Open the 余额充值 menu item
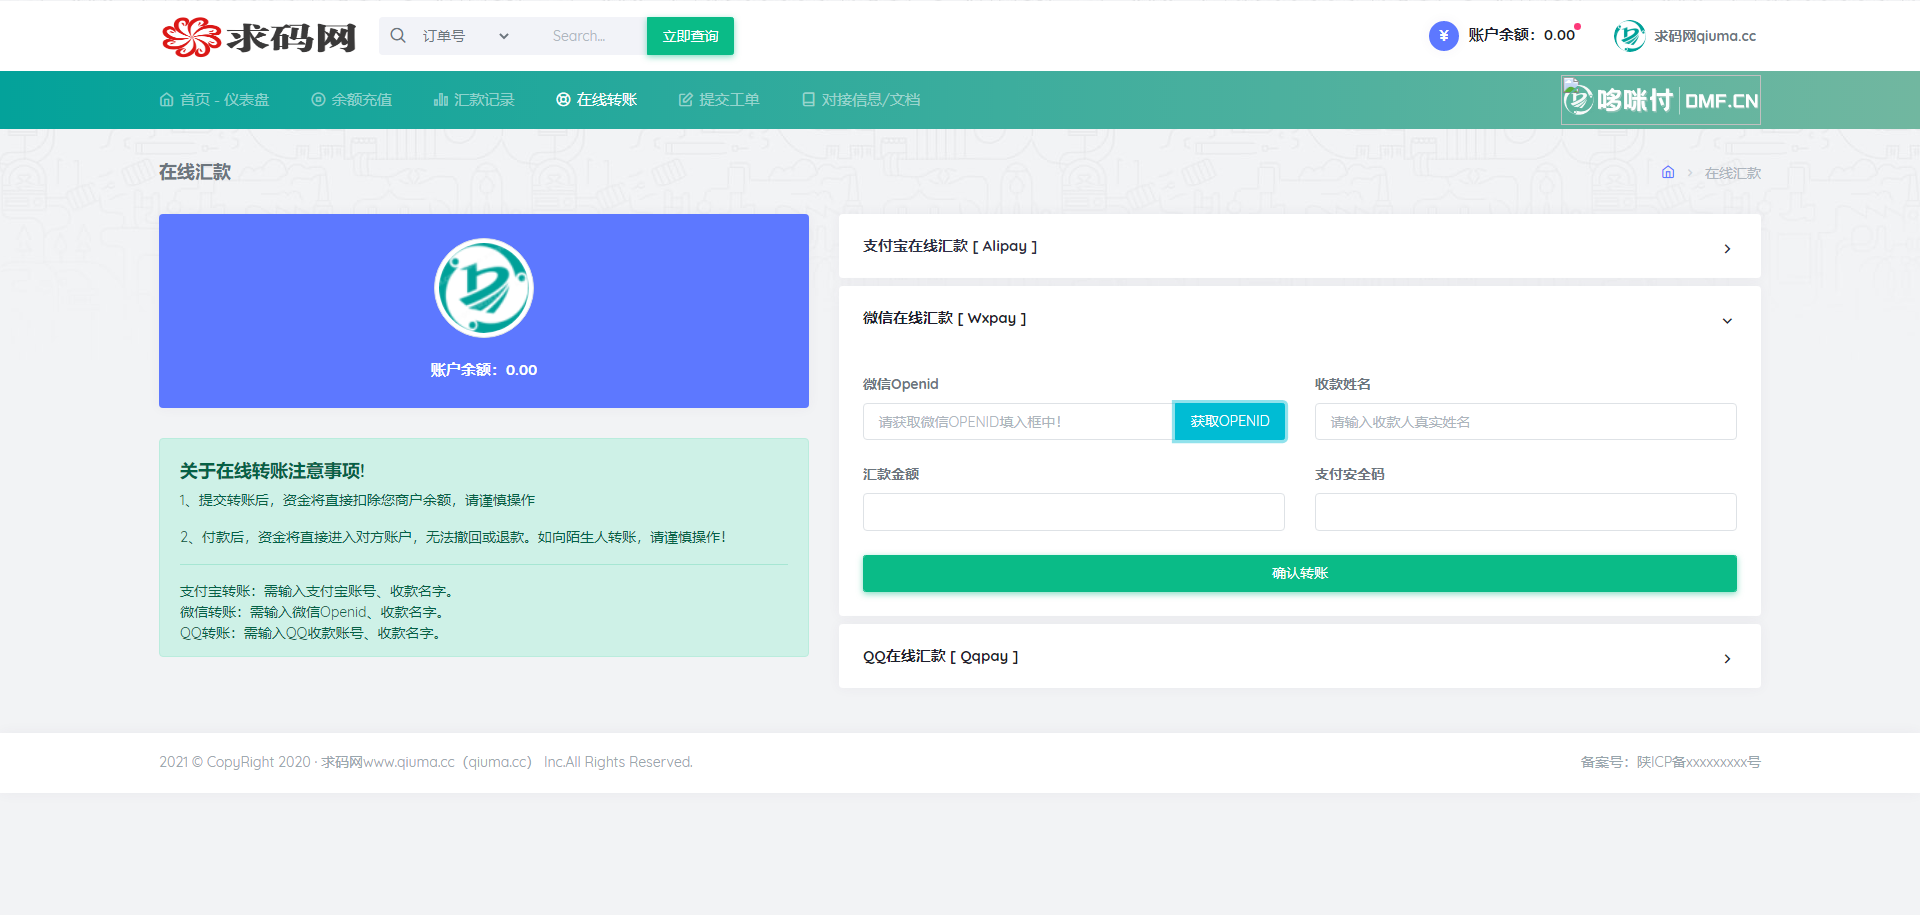The width and height of the screenshot is (1920, 915). [351, 100]
